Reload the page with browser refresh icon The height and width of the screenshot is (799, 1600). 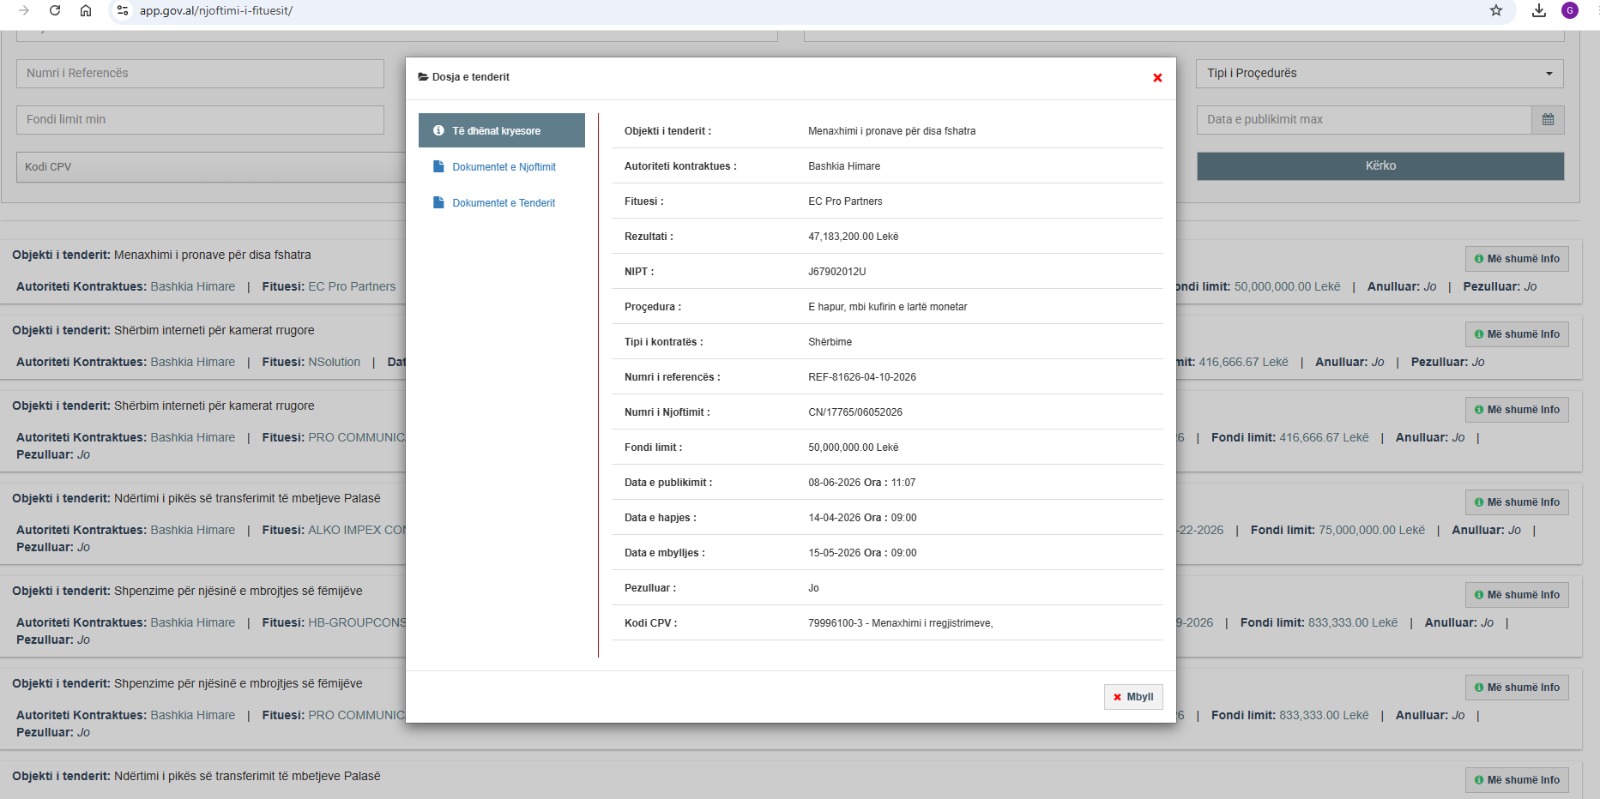coord(55,10)
